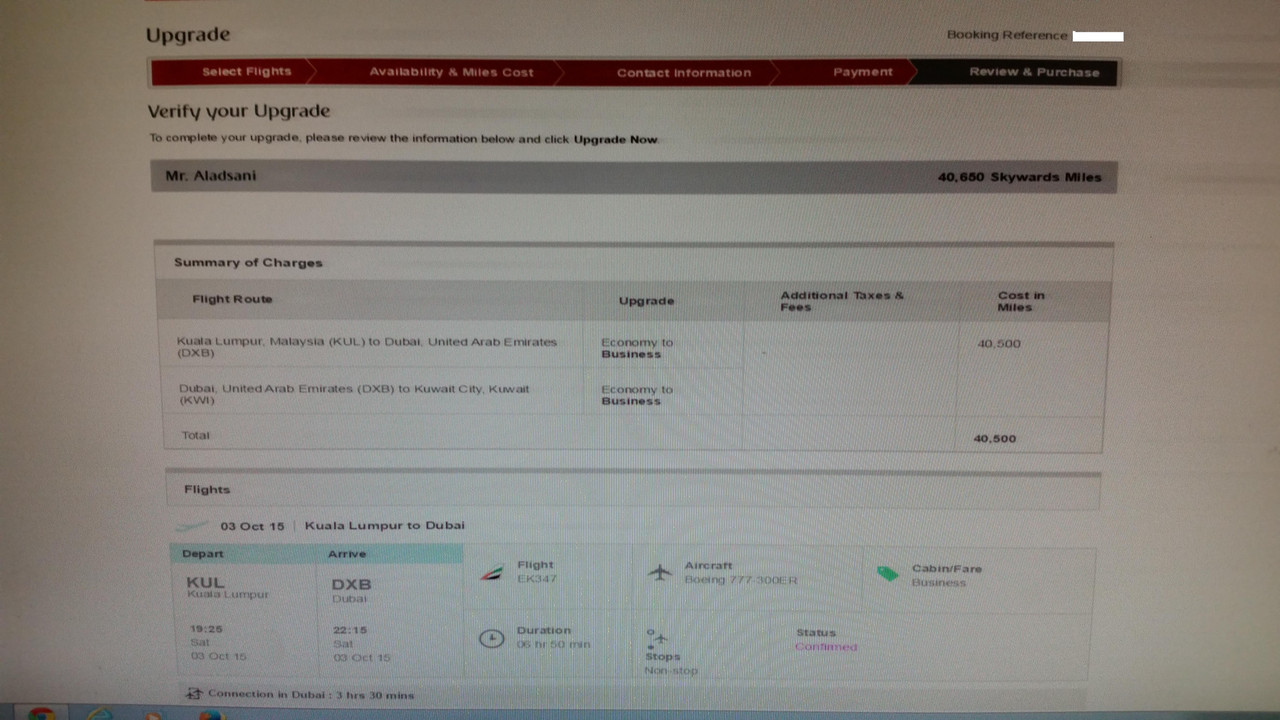The image size is (1280, 720).
Task: Click the Total row label
Action: (x=195, y=435)
